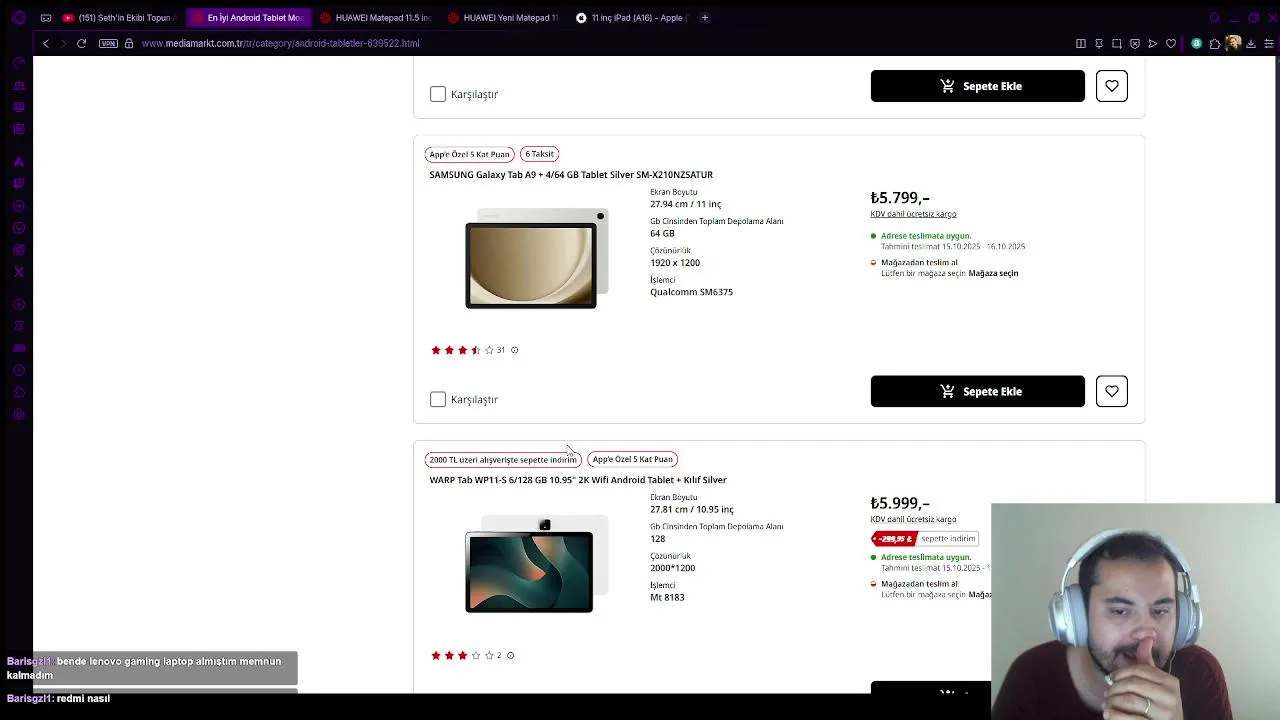Open X (Twitter) in browser sidebar

[x=18, y=272]
